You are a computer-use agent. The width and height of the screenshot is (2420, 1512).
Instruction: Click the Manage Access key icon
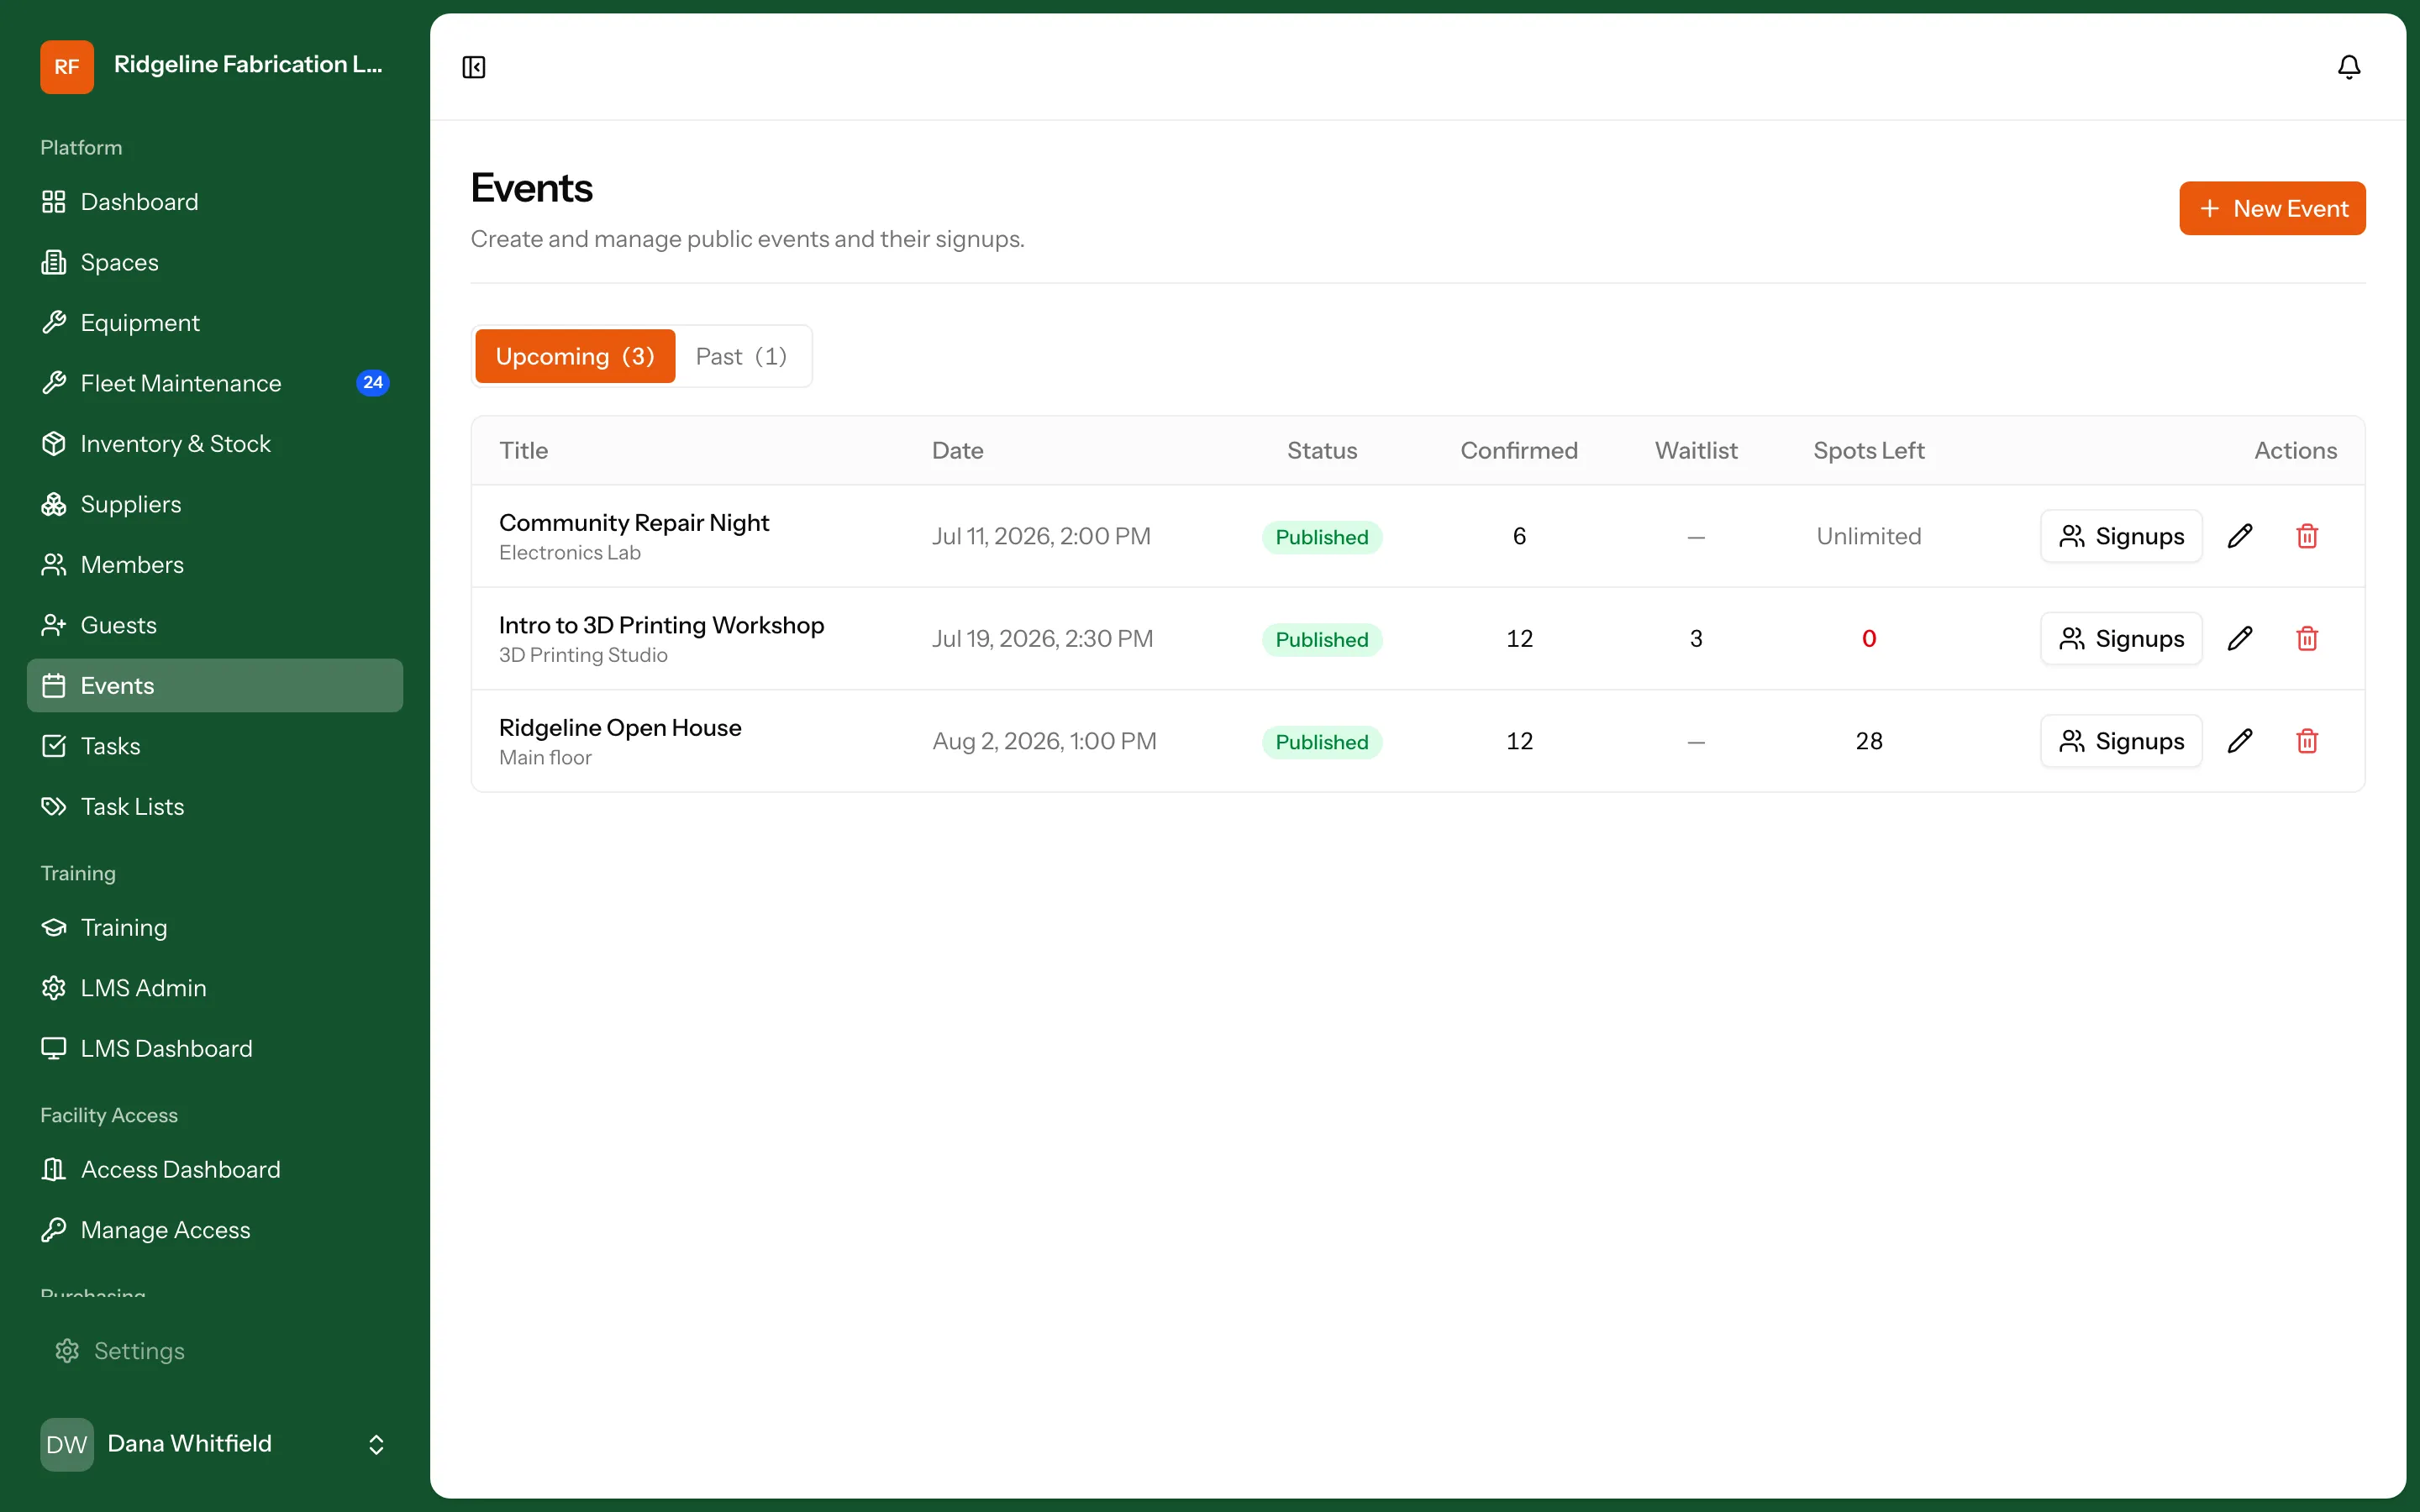(54, 1230)
